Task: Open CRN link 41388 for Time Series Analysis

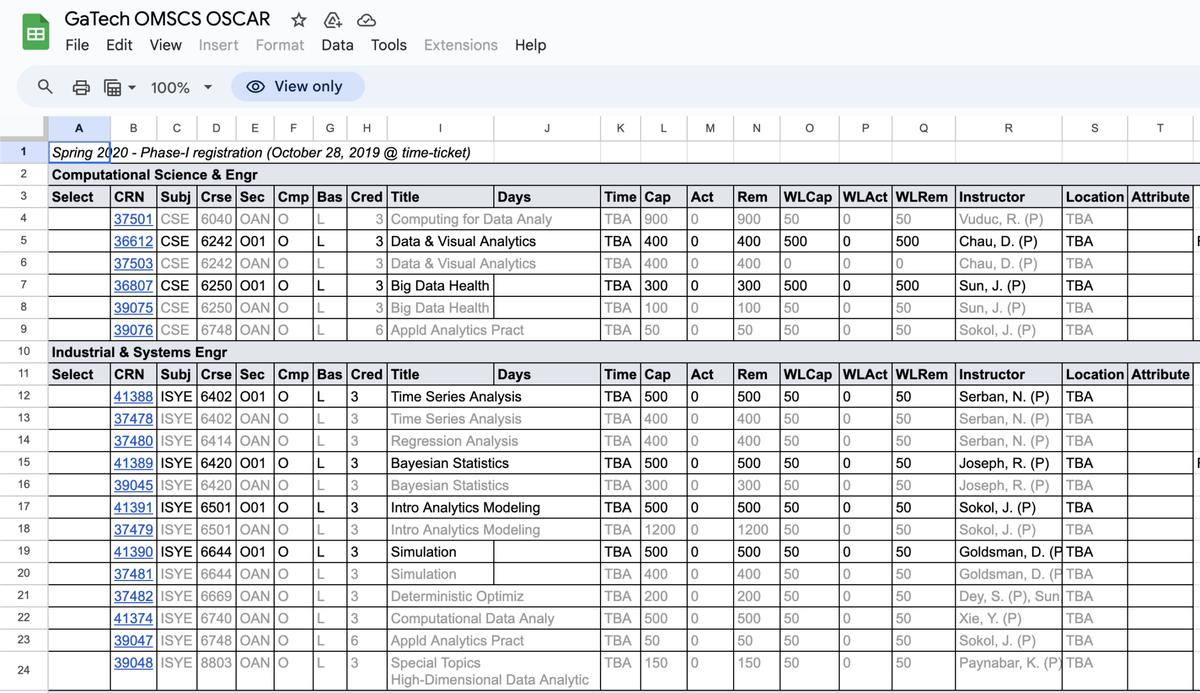Action: point(133,396)
